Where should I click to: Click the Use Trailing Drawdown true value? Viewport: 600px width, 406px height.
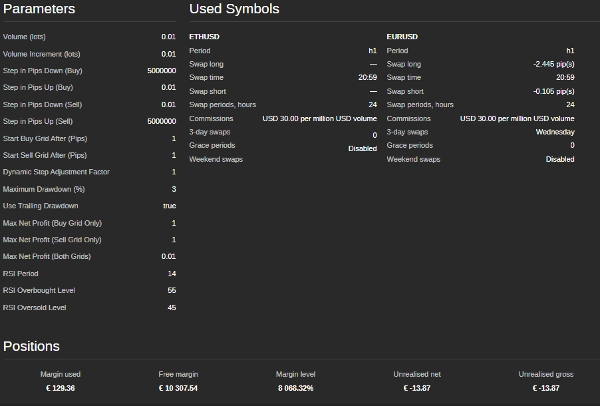169,206
